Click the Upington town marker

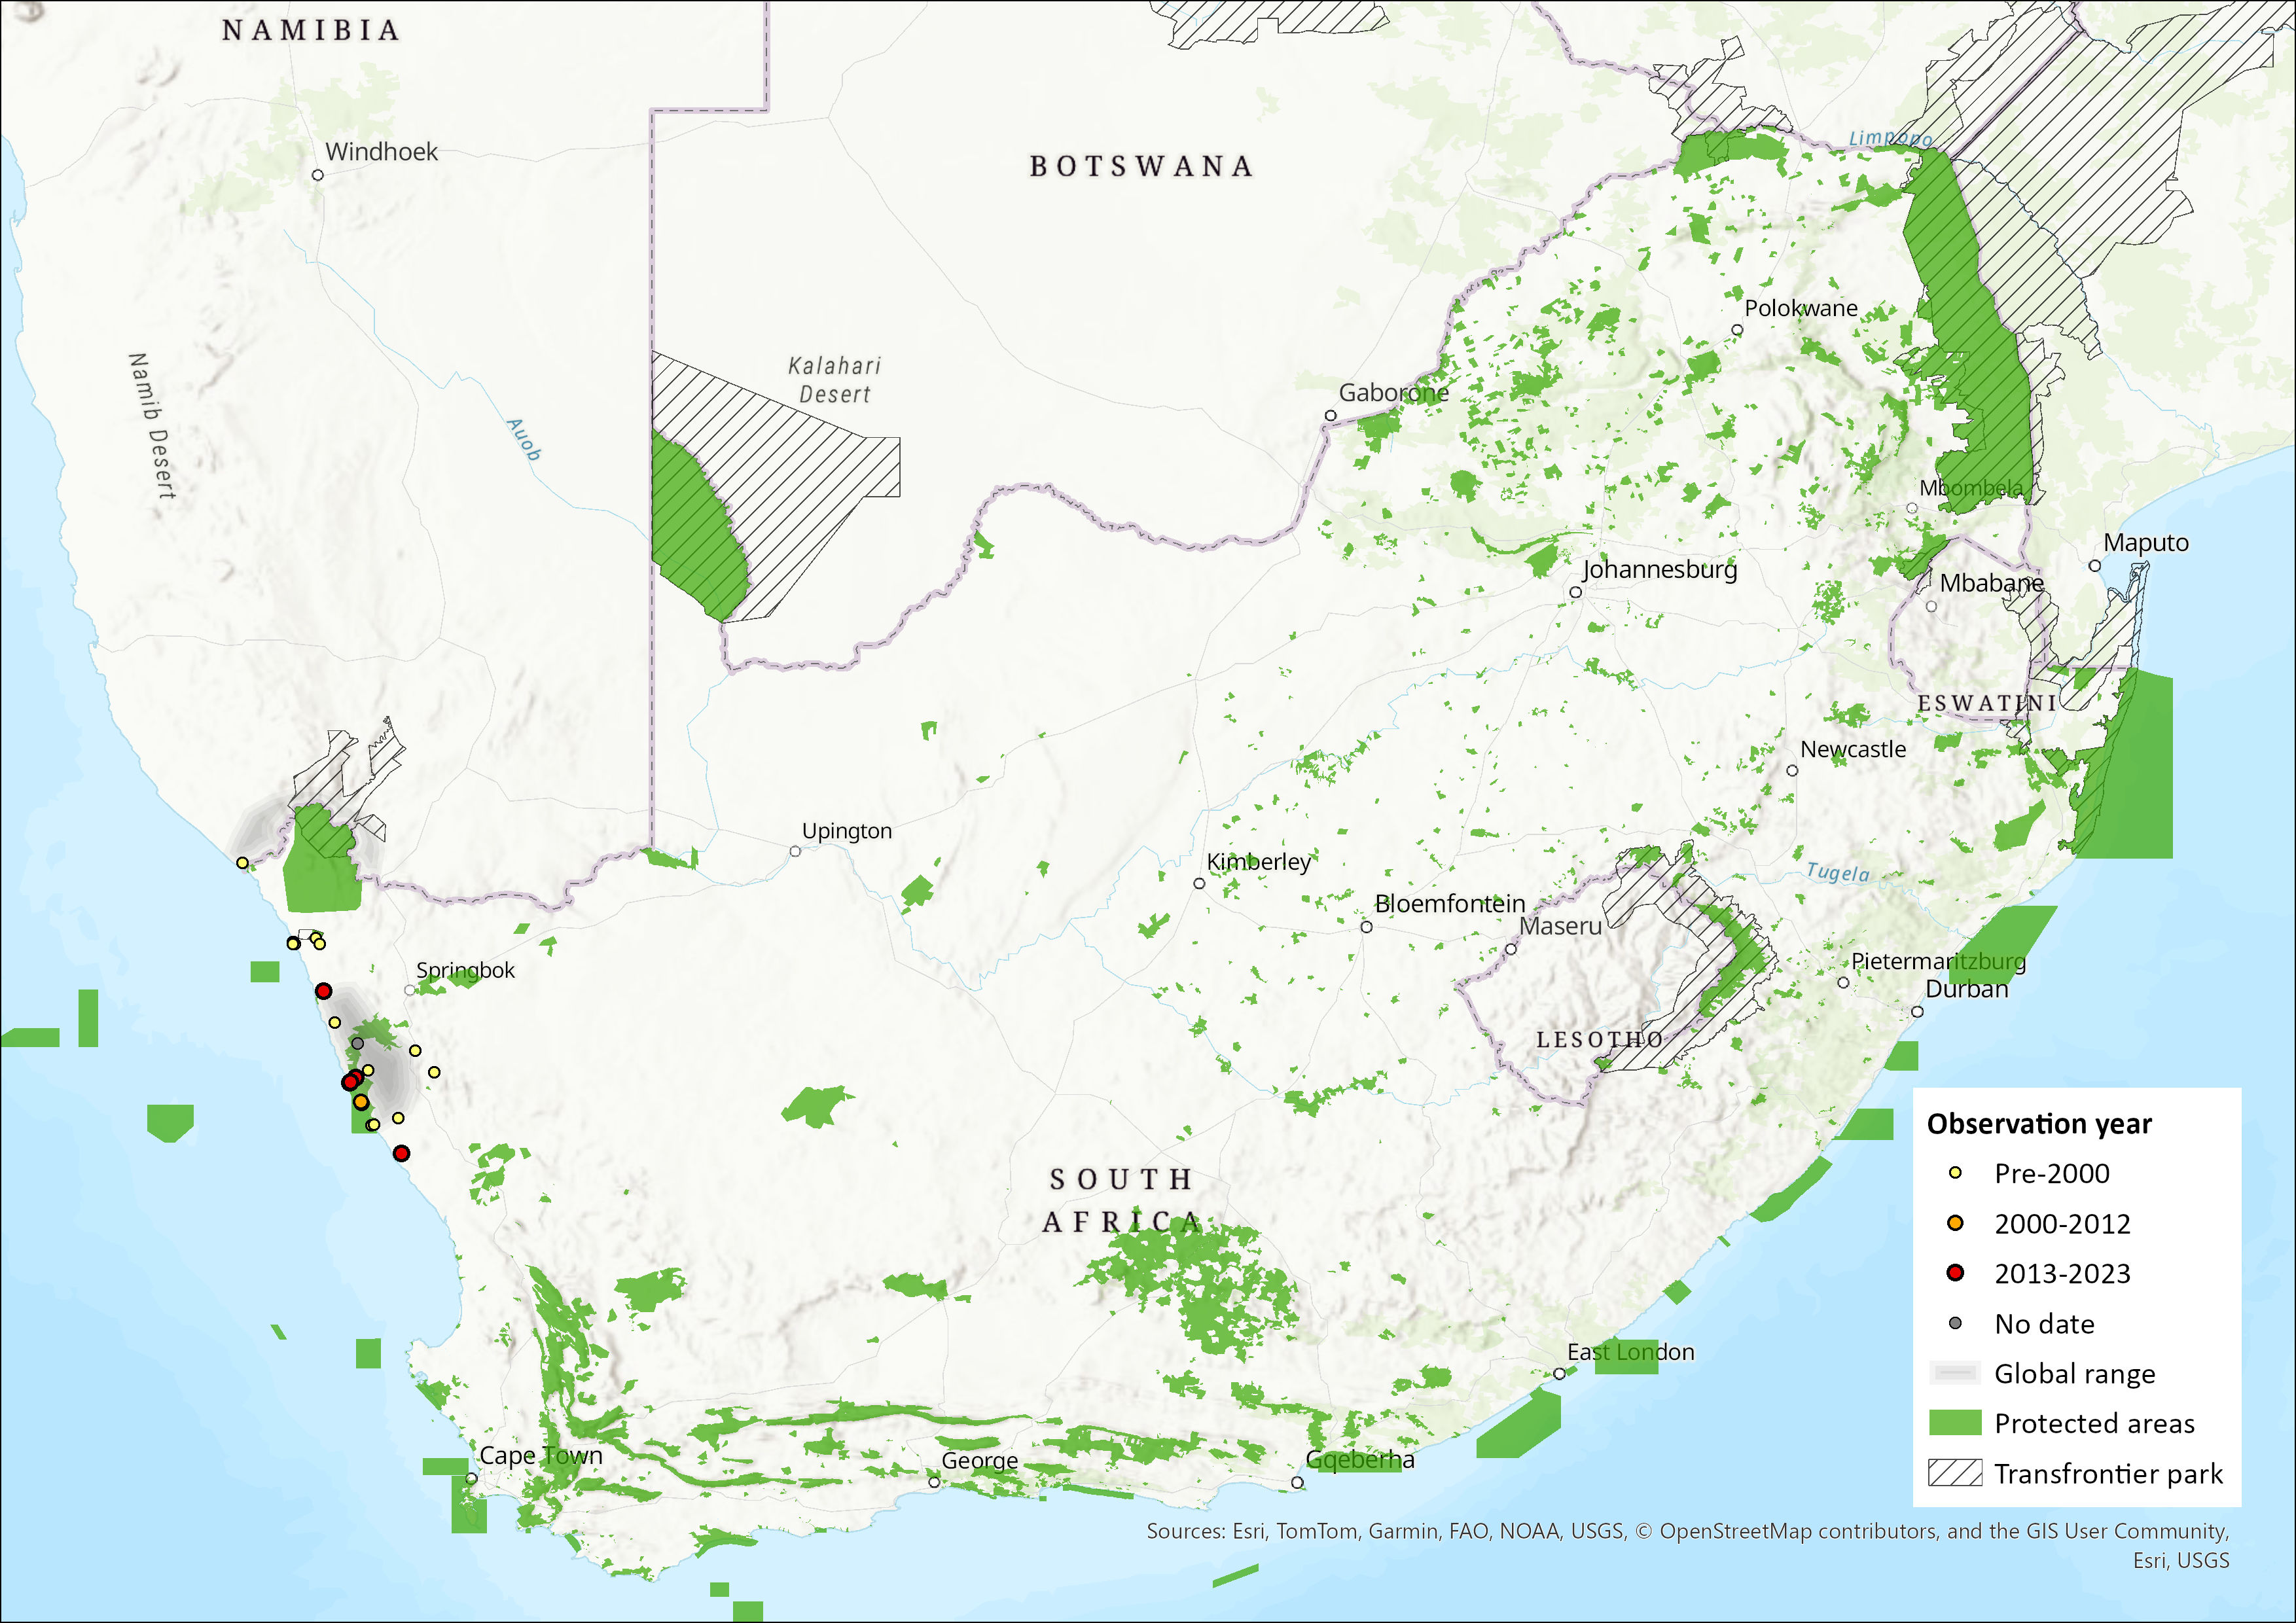point(795,851)
